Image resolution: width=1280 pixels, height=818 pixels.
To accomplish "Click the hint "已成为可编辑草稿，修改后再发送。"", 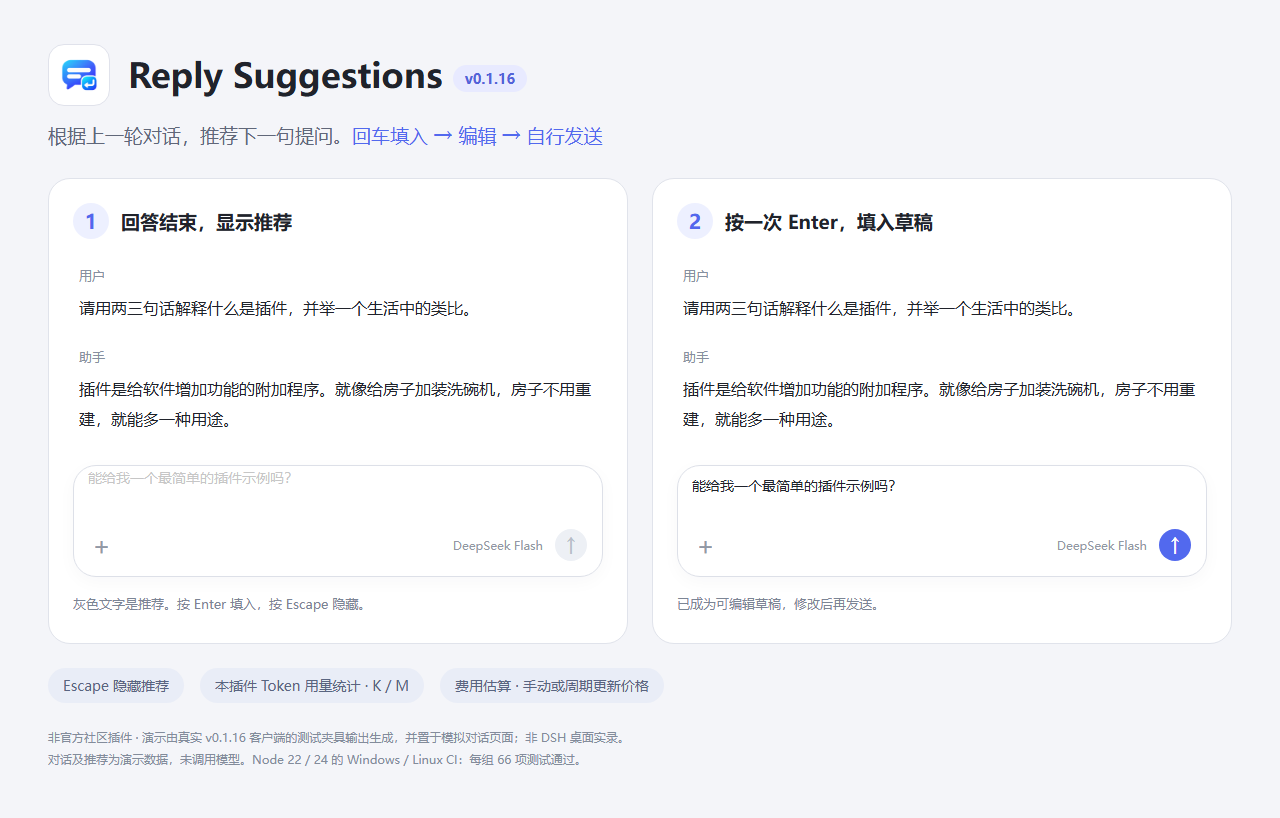I will 778,605.
